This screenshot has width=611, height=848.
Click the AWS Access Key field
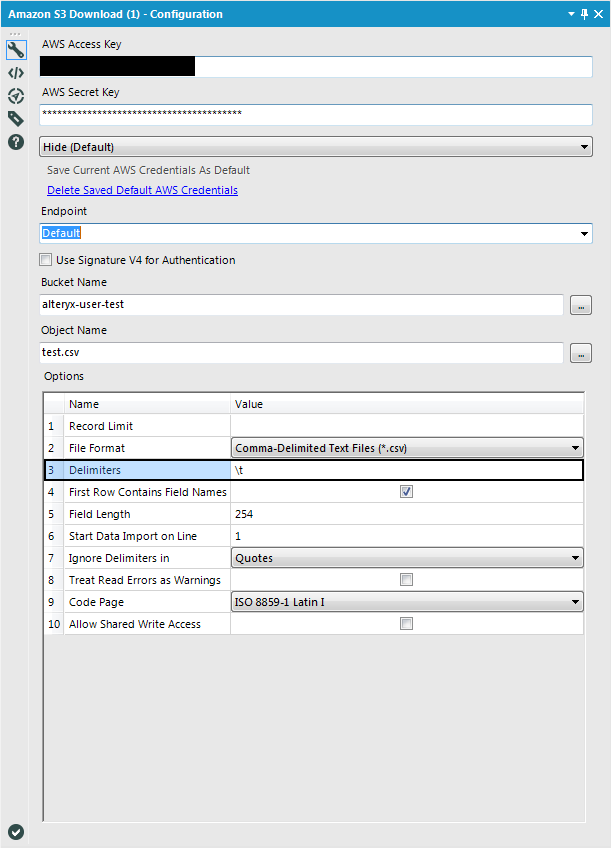click(x=316, y=67)
